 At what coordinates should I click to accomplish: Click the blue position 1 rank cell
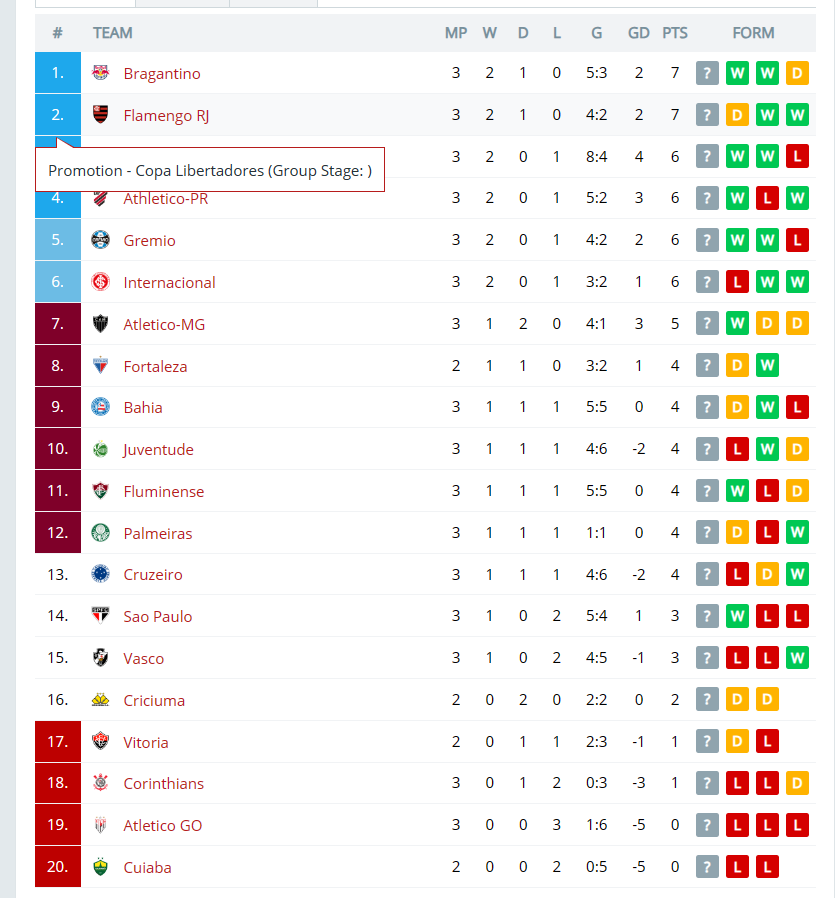tap(58, 73)
